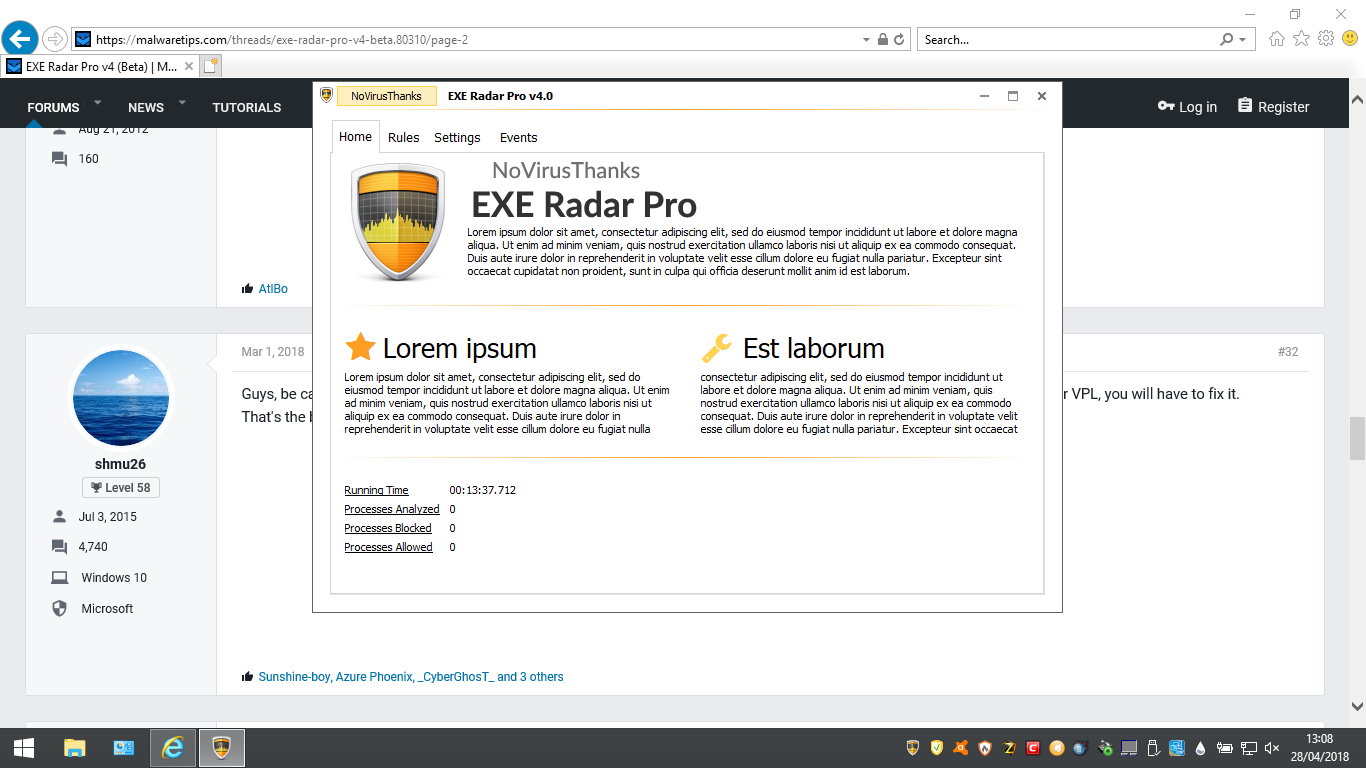Screen dimensions: 1366x768
Task: Open the Events tab
Action: click(518, 138)
